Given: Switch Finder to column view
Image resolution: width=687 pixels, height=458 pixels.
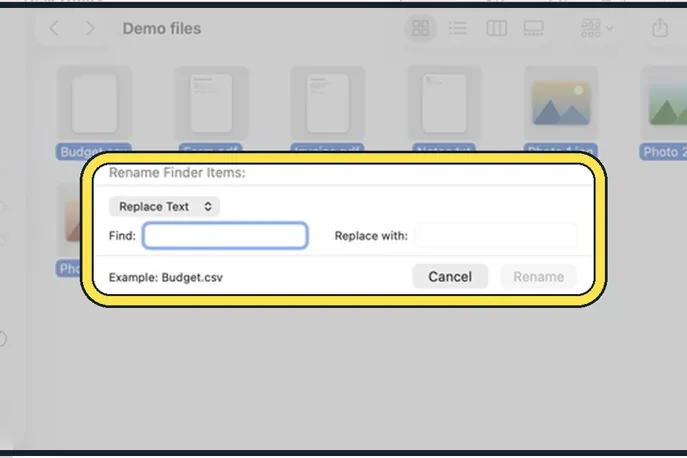Looking at the screenshot, I should click(x=496, y=28).
